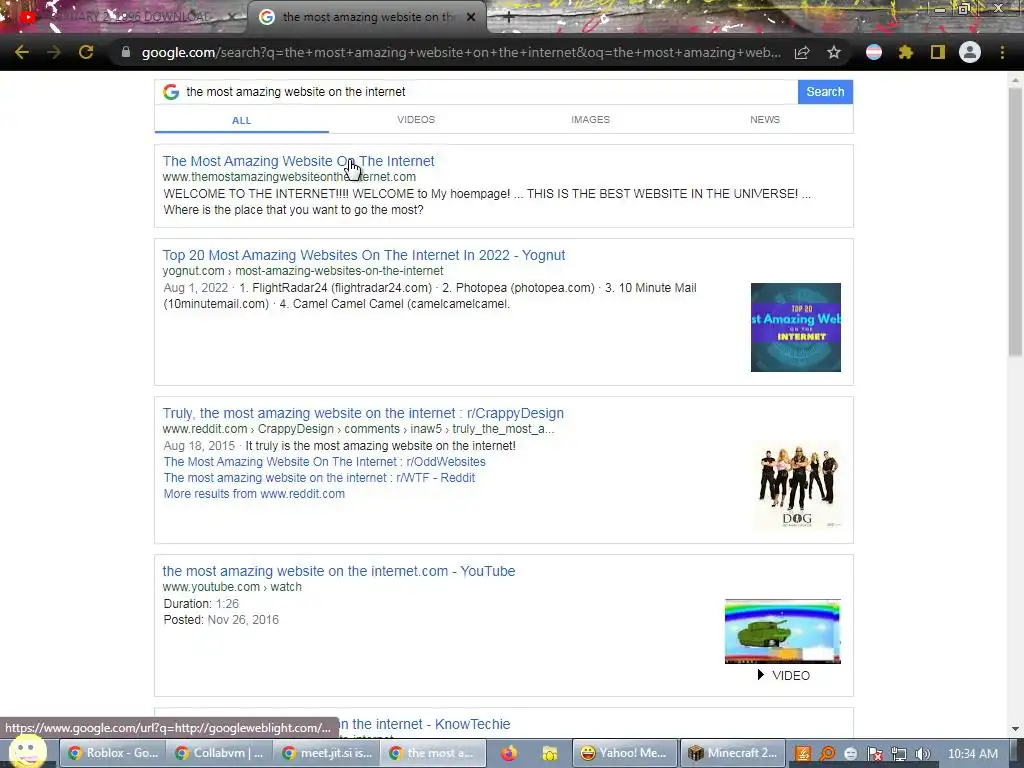Close the YouTube download tab
1024x768 pixels.
[x=232, y=17]
